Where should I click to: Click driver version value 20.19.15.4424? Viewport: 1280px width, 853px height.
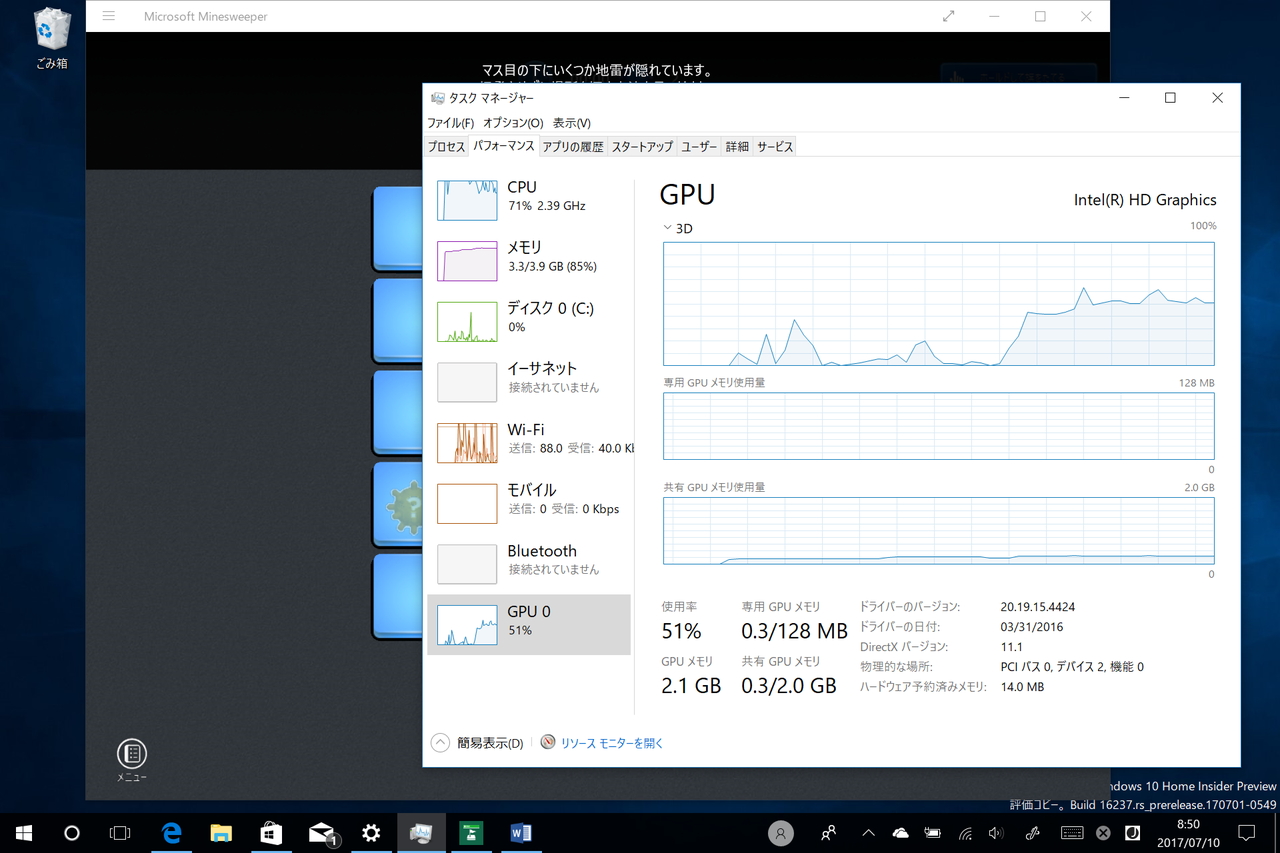1037,607
